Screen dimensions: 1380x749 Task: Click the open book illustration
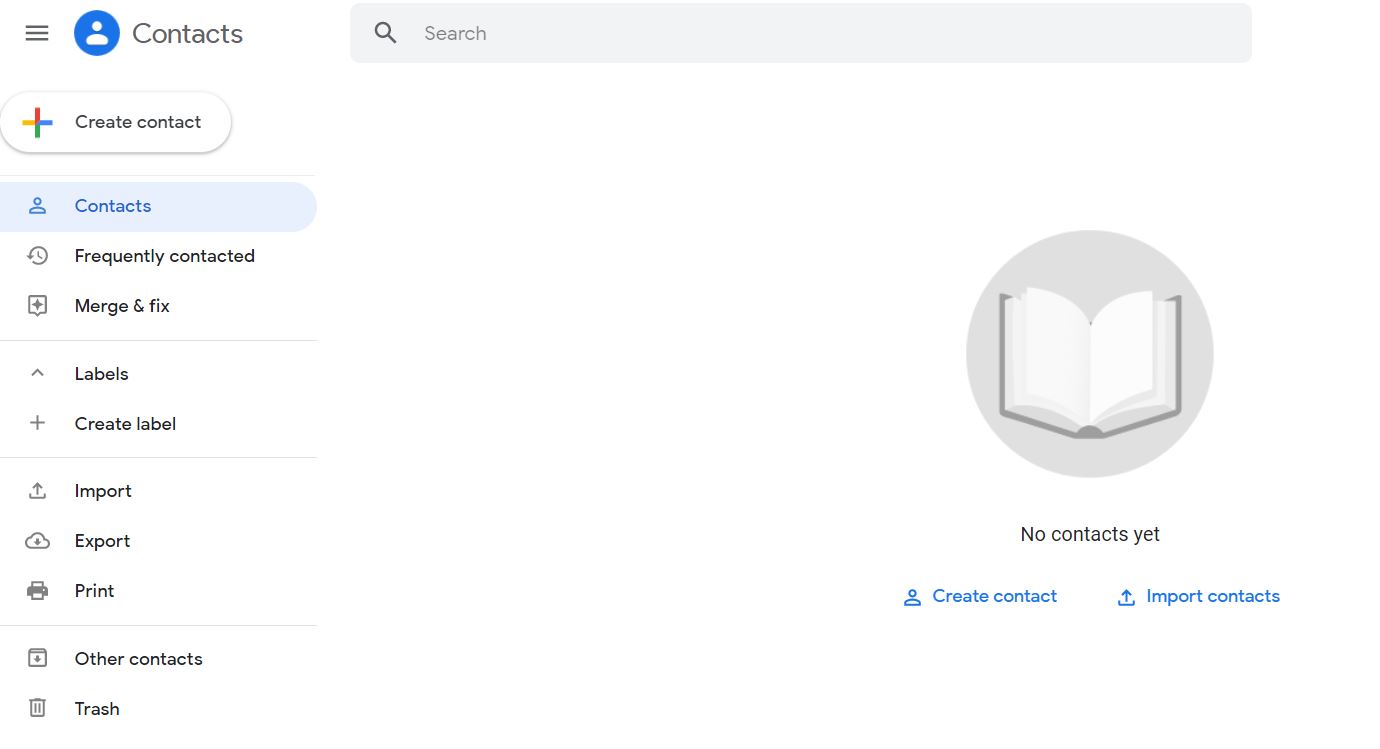1089,353
